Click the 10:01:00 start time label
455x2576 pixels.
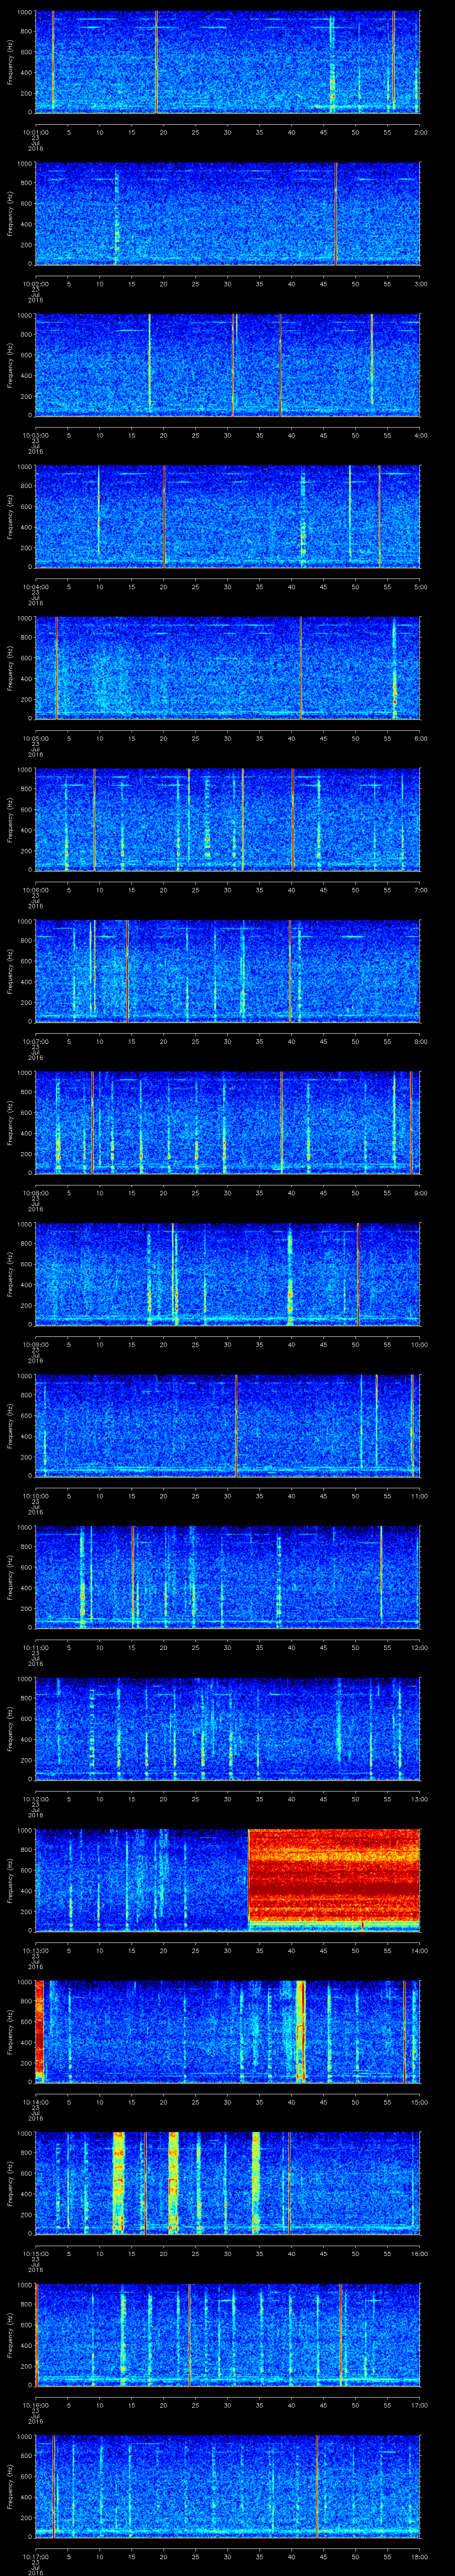(36, 131)
